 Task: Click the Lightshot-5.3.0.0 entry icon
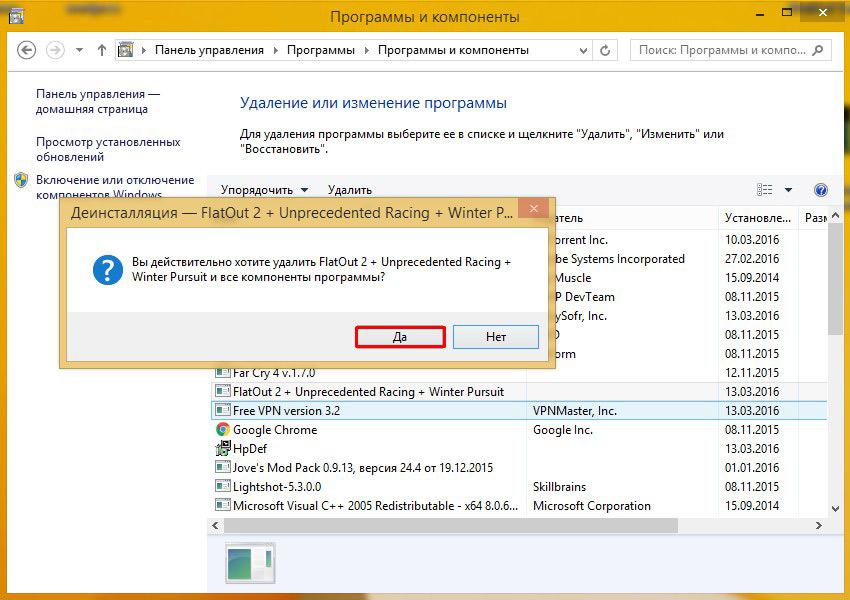click(x=223, y=487)
